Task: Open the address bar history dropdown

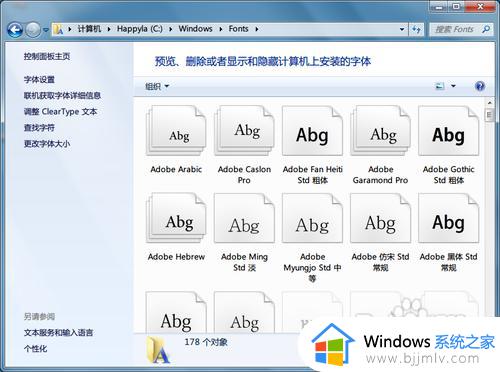Action: [402, 29]
